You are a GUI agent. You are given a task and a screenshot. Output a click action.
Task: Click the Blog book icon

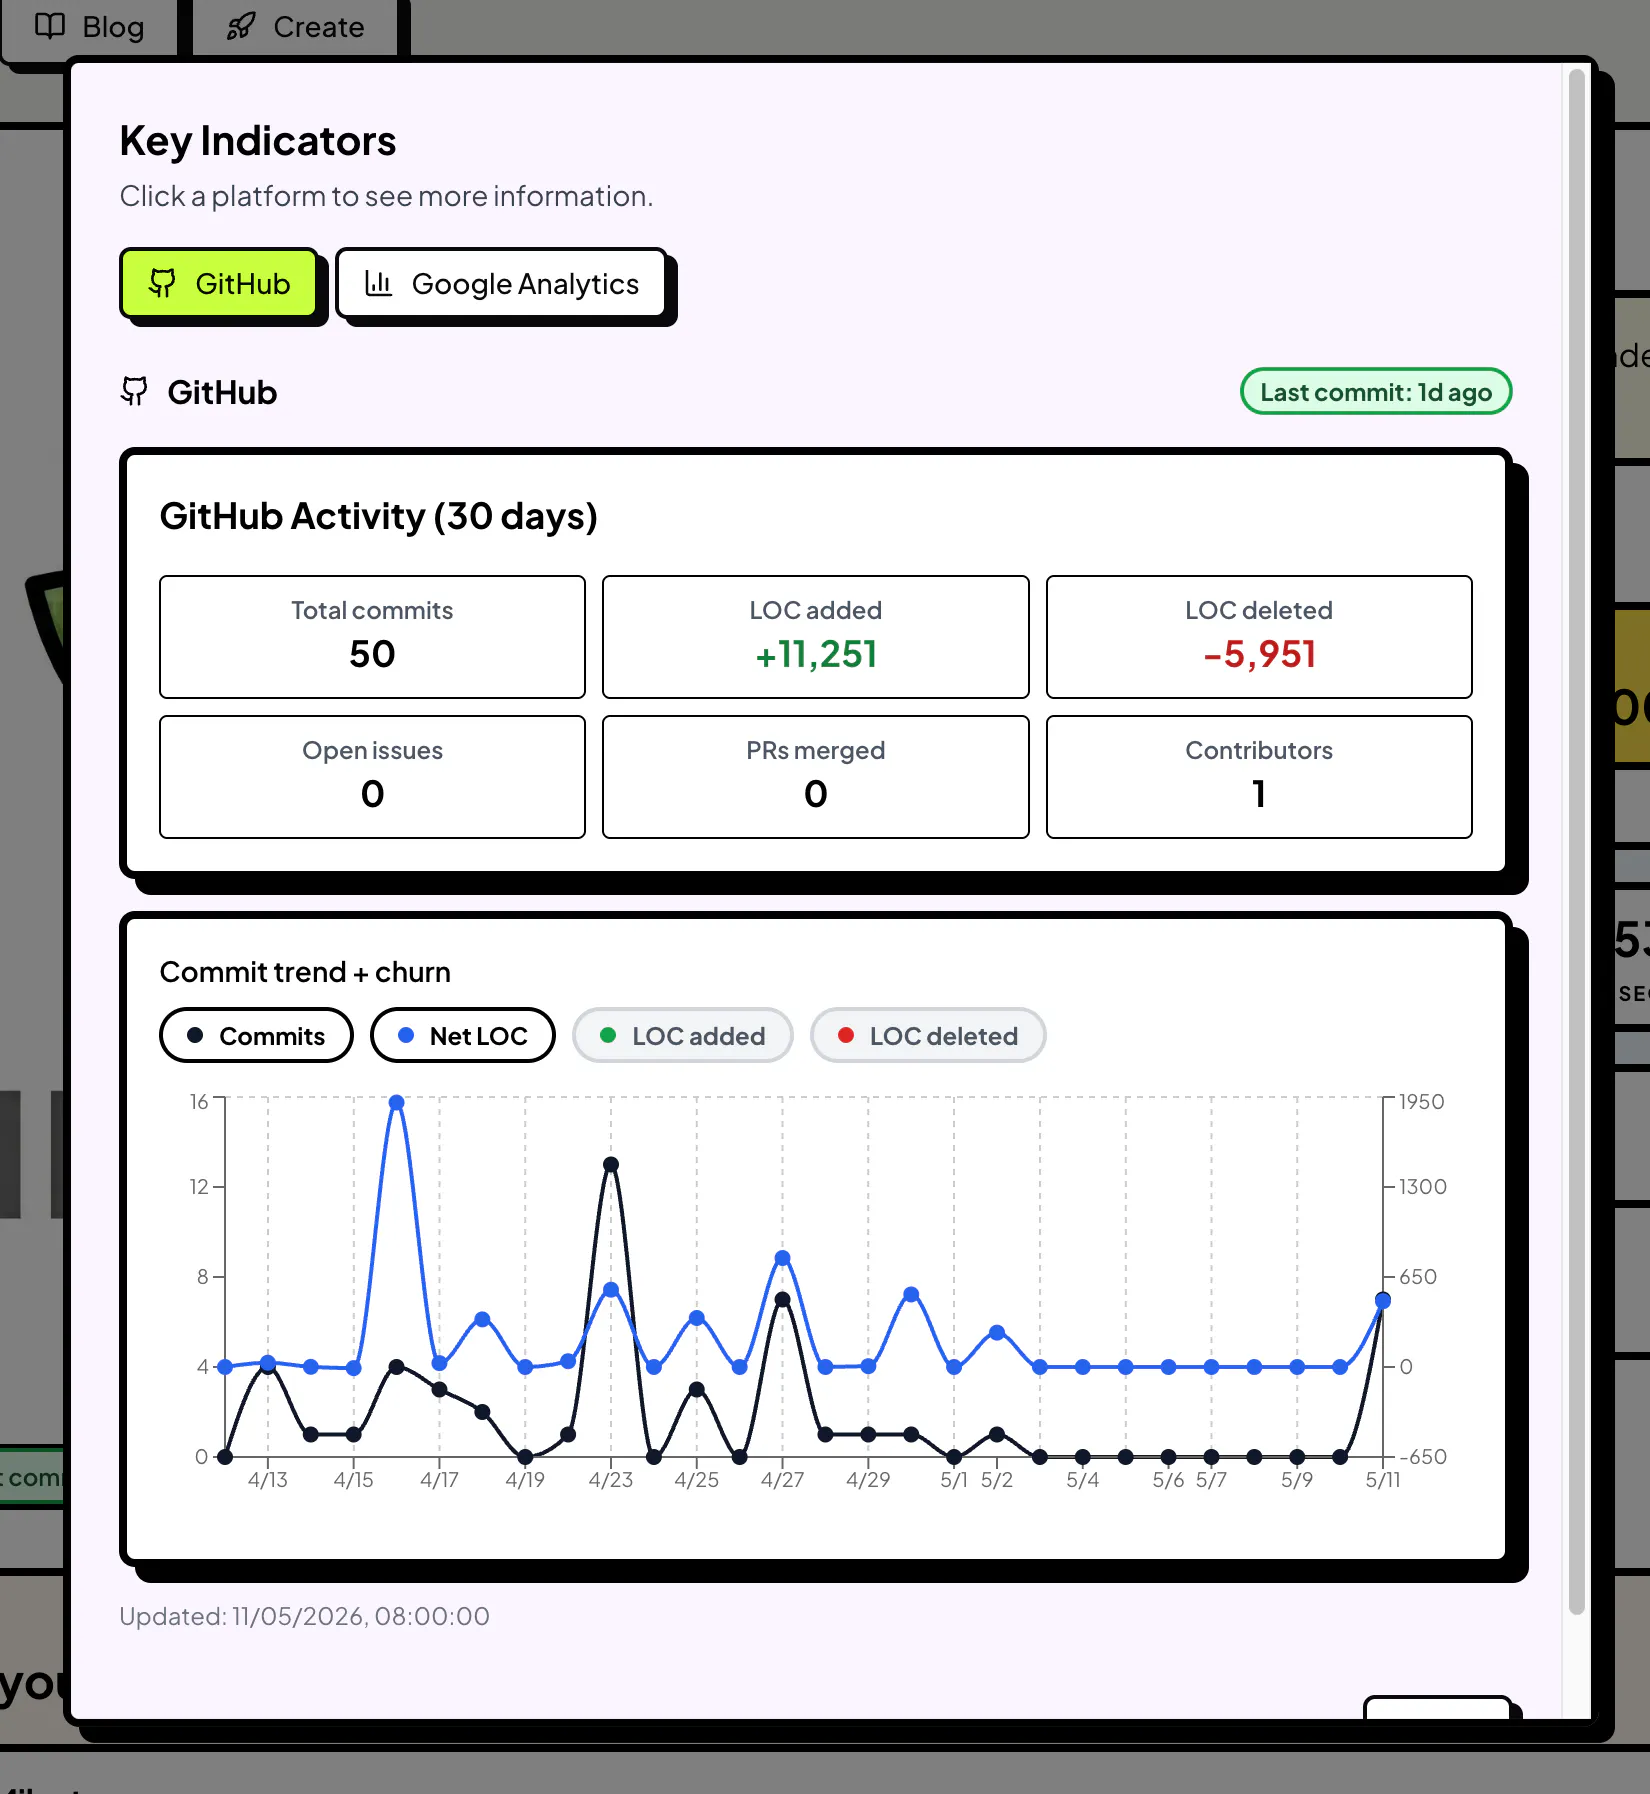click(50, 27)
